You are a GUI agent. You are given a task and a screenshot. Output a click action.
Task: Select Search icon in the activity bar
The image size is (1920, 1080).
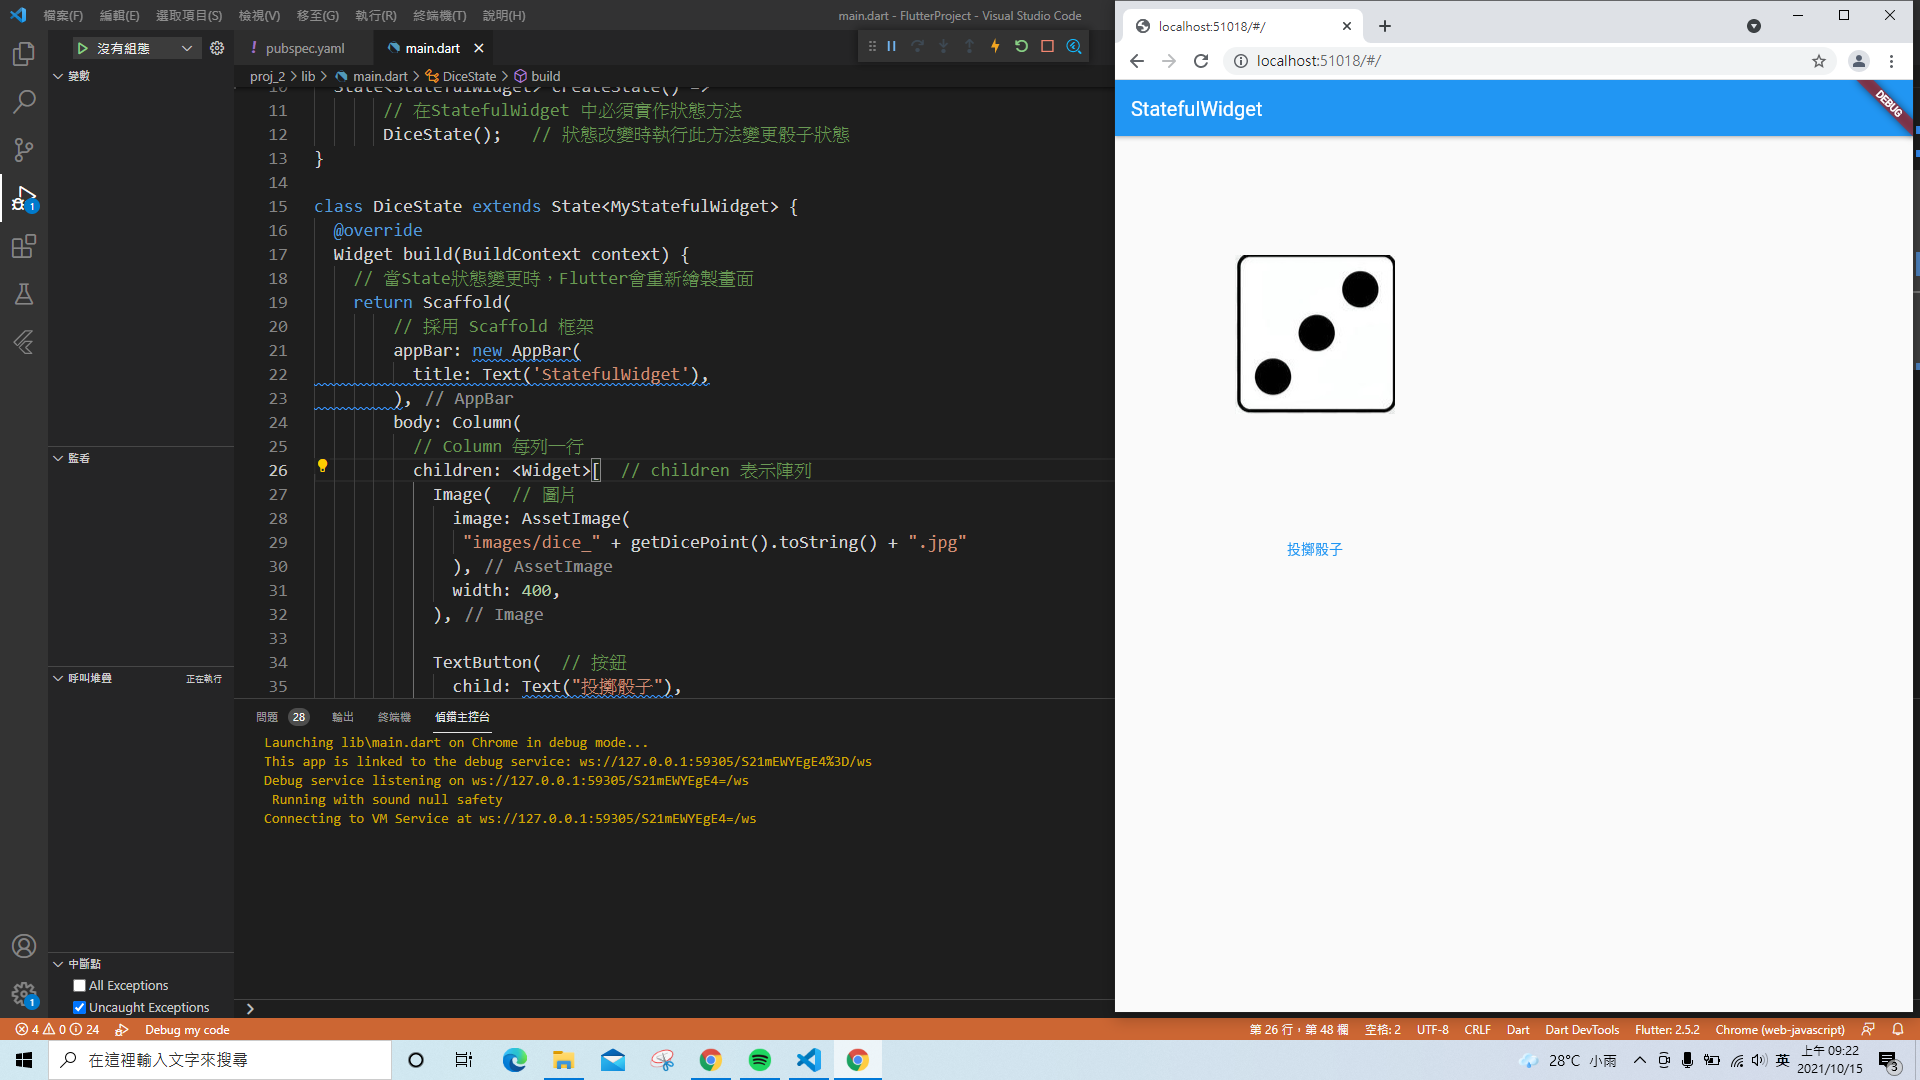[24, 101]
